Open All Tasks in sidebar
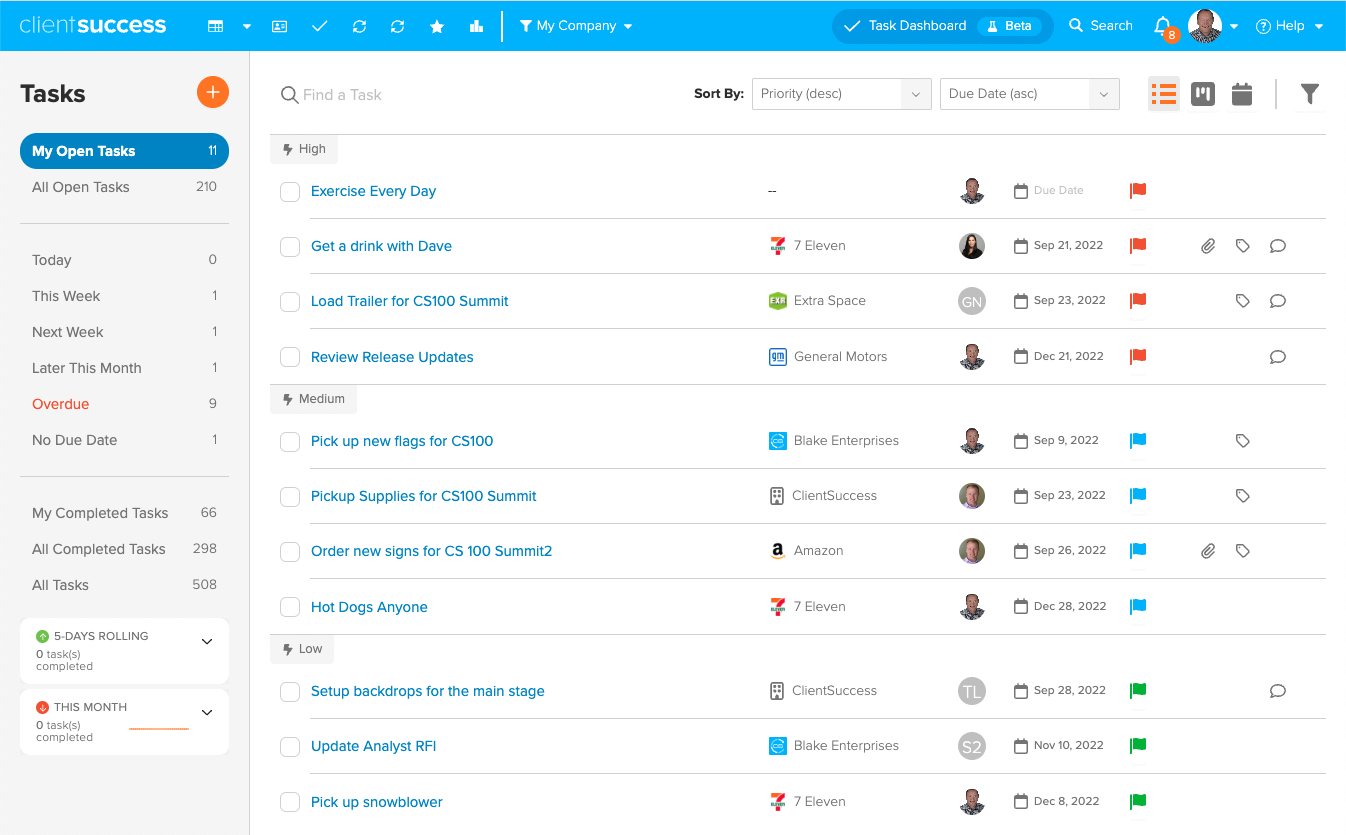This screenshot has width=1346, height=835. coord(124,585)
